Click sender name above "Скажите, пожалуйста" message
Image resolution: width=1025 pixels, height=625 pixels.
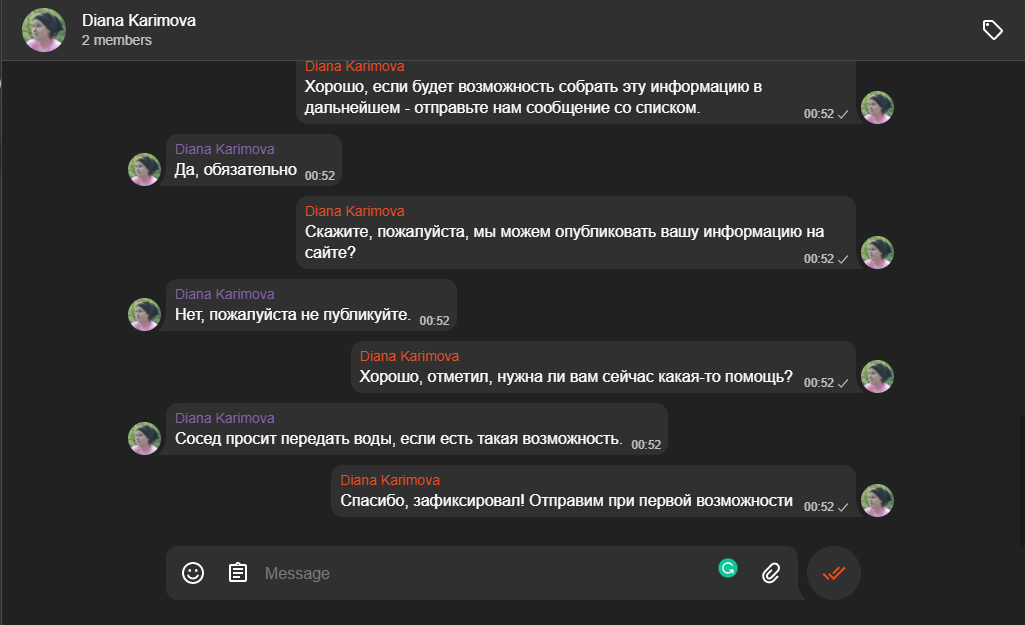tap(354, 211)
